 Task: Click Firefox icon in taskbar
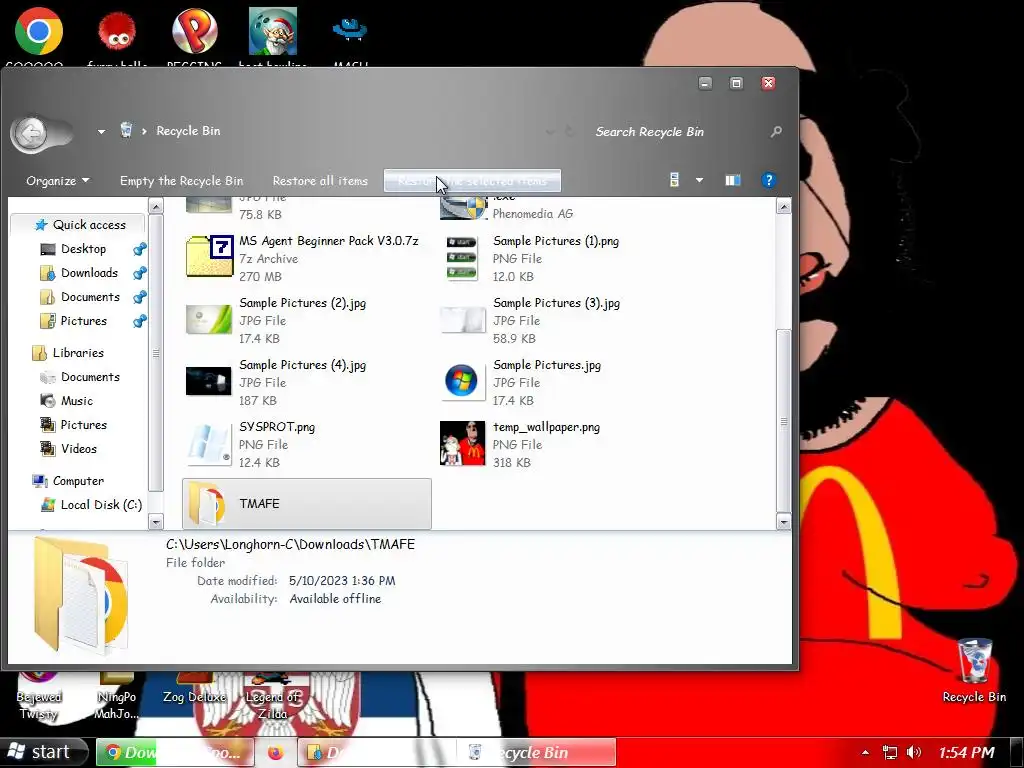pos(276,753)
